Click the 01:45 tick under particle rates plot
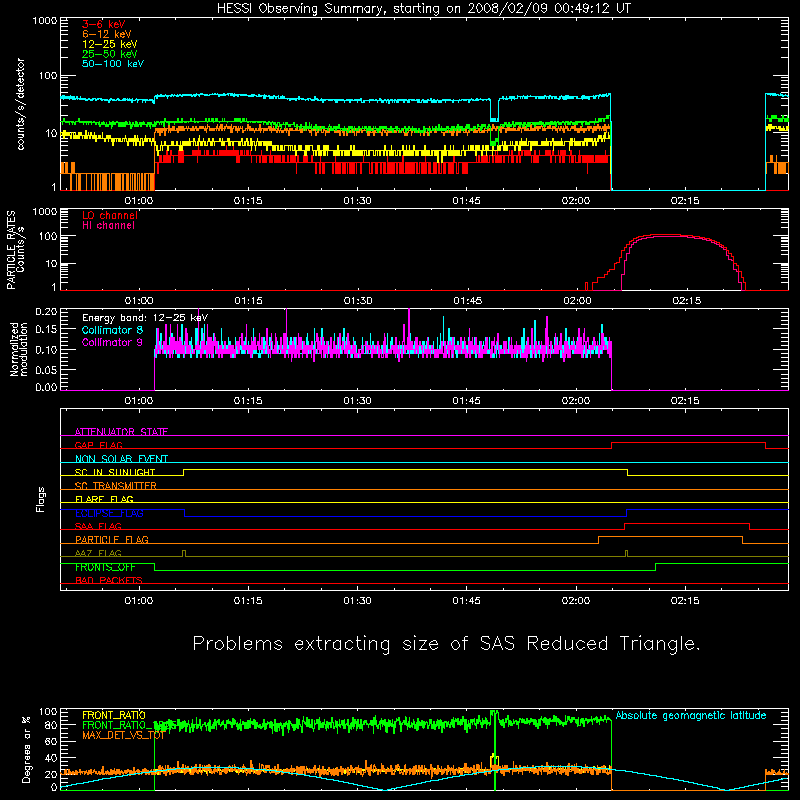Screen dimensions: 800x800 [x=467, y=301]
